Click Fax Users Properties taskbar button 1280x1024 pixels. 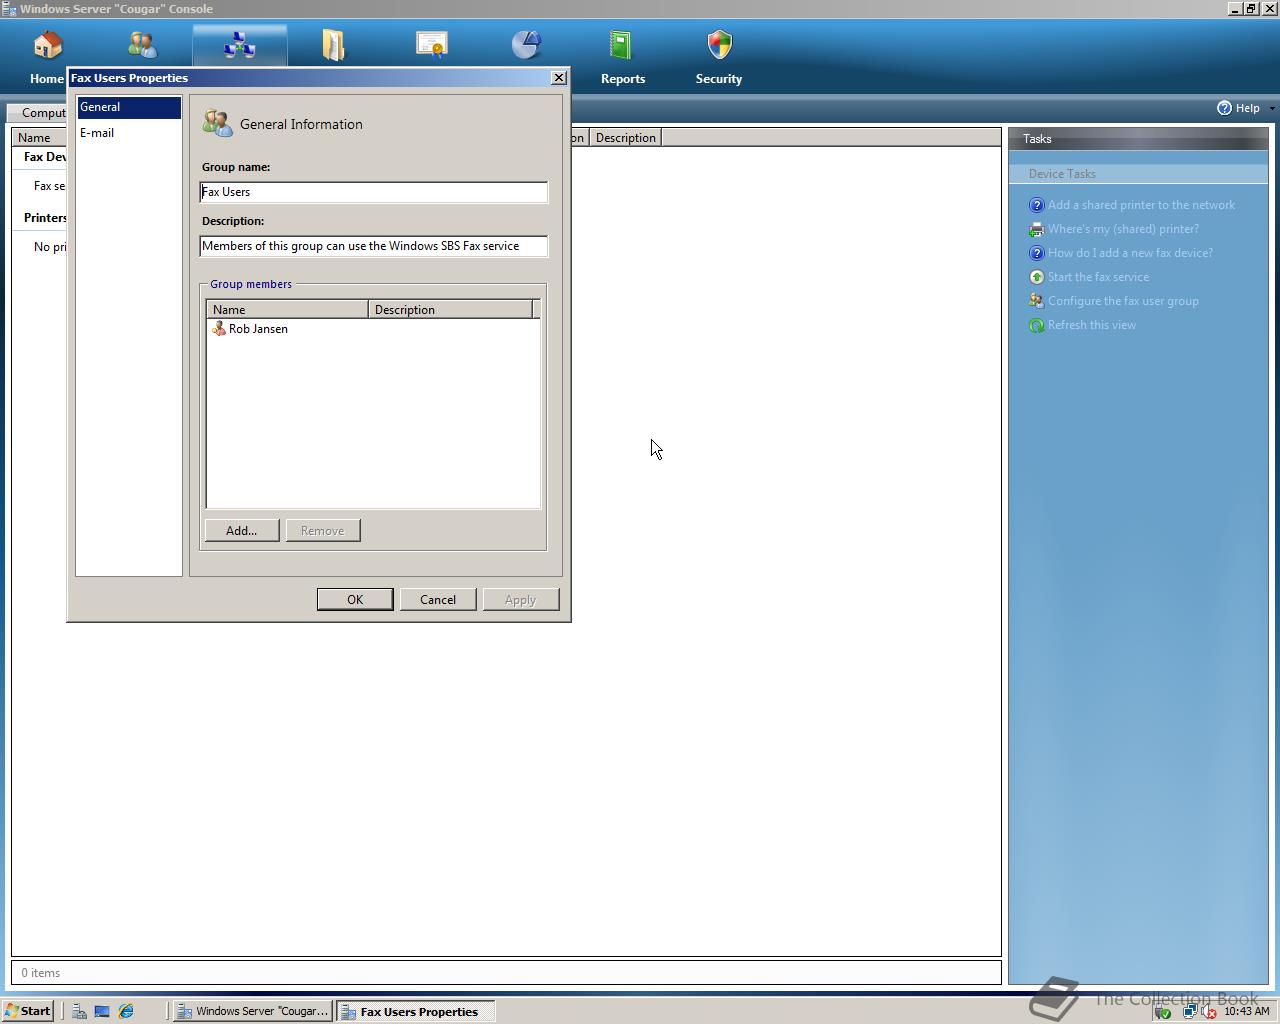tap(415, 1011)
